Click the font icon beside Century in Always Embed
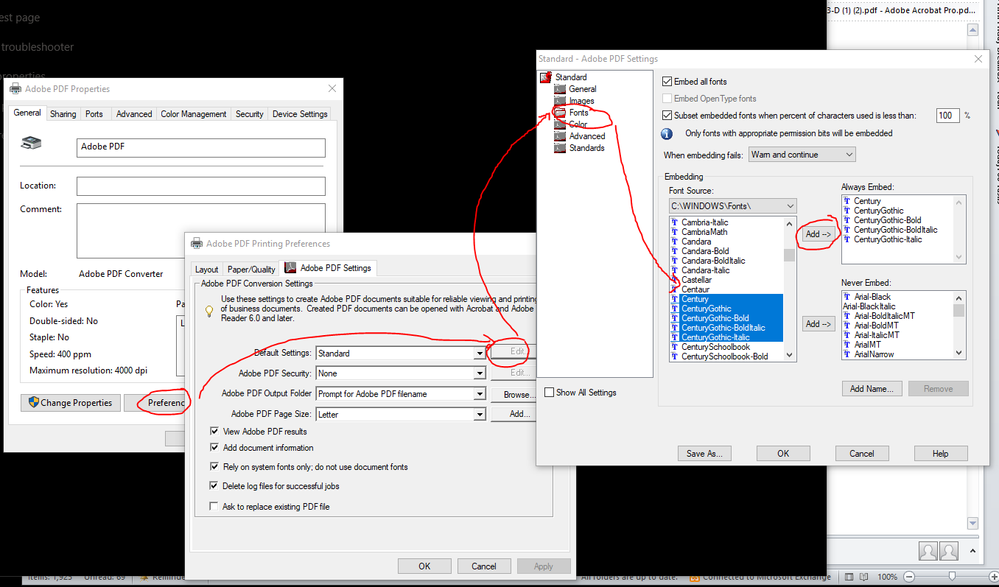This screenshot has width=999, height=587. (x=847, y=201)
